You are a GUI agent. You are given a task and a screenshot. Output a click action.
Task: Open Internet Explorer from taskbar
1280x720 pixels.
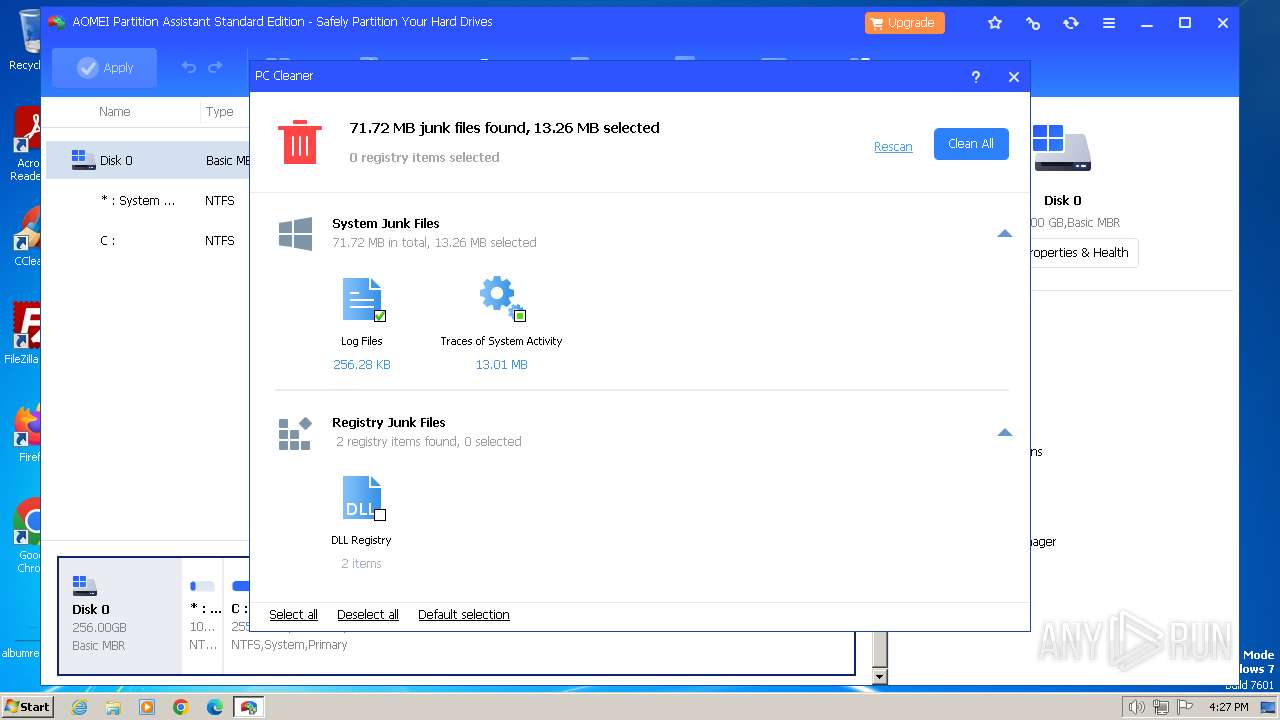tap(79, 707)
